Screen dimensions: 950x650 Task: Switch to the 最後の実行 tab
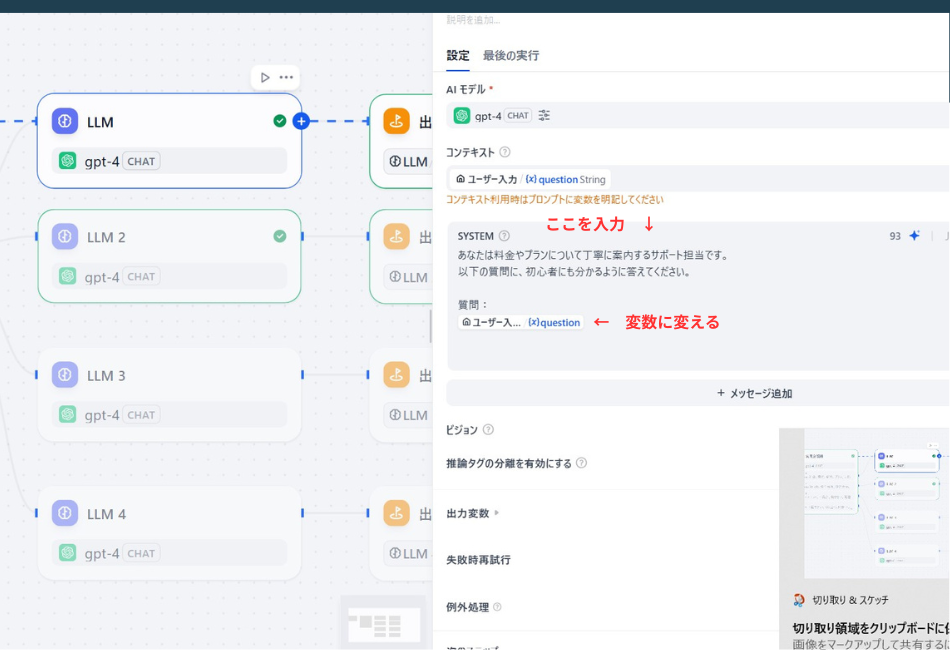510,57
